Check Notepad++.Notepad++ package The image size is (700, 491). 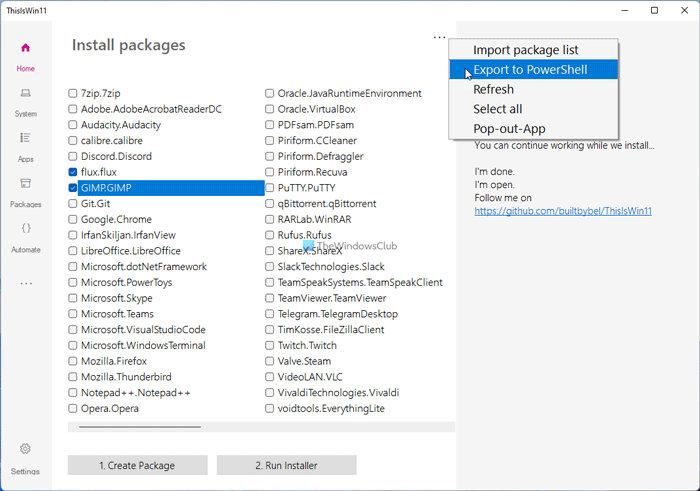point(73,393)
